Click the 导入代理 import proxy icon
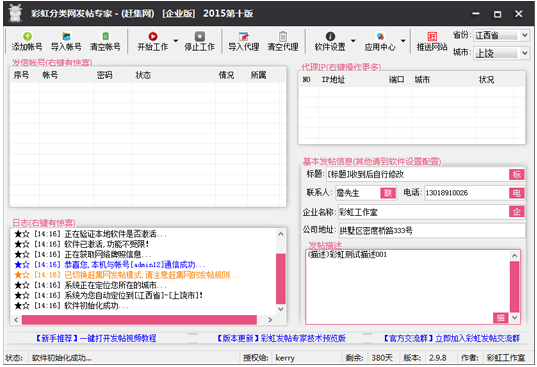Image resolution: width=537 pixels, height=367 pixels. click(243, 36)
